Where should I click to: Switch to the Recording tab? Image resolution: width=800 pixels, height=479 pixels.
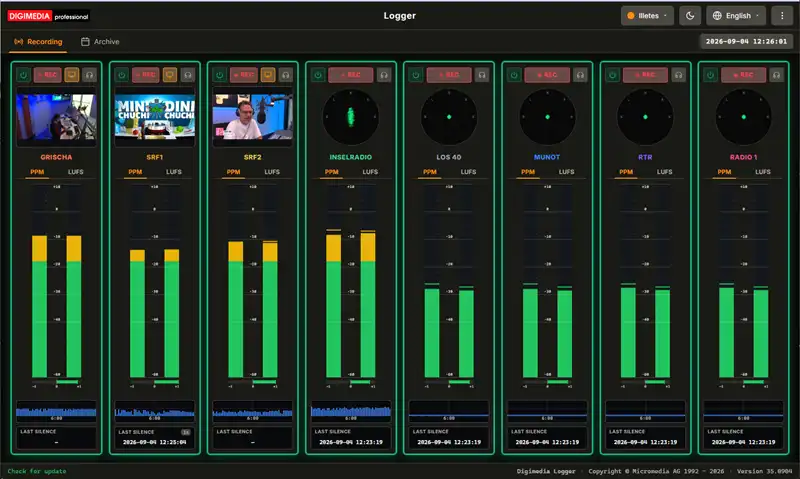click(x=38, y=42)
